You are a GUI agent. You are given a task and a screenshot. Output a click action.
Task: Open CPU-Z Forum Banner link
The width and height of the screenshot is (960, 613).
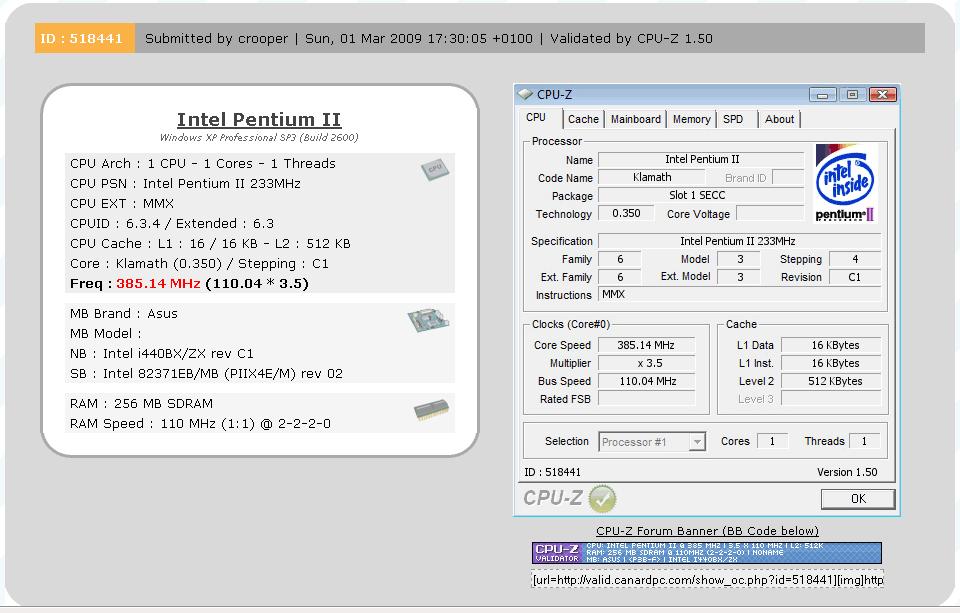click(707, 531)
